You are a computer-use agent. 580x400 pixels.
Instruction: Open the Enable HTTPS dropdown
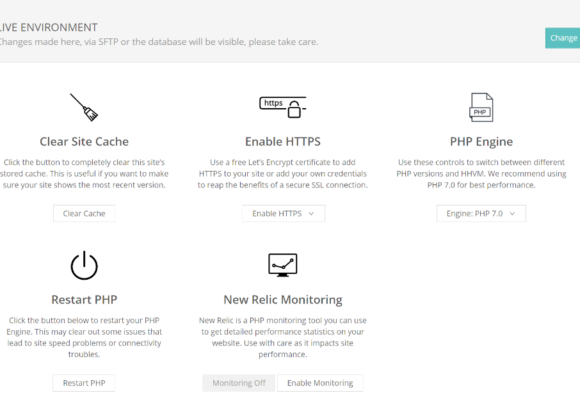click(283, 214)
